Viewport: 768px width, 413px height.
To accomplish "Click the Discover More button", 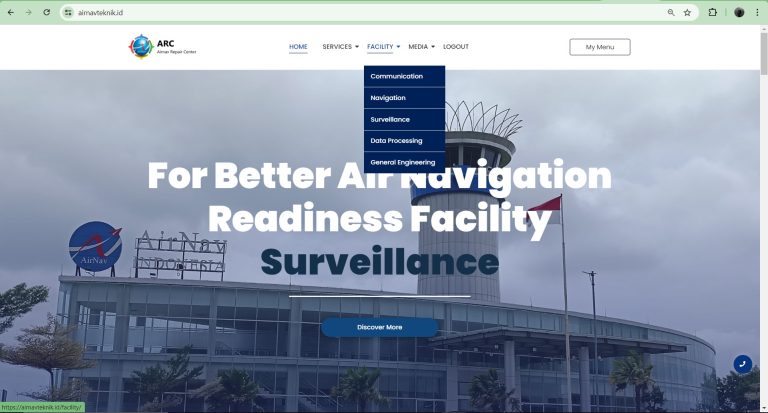I will click(380, 327).
